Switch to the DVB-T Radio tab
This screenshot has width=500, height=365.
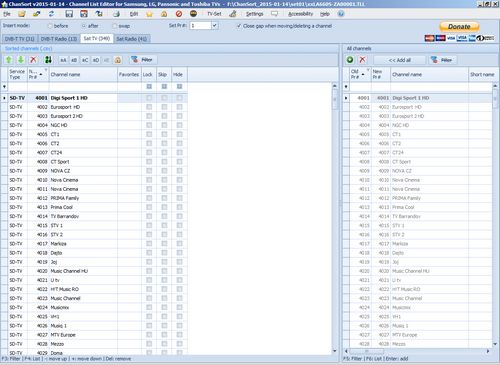coord(59,39)
